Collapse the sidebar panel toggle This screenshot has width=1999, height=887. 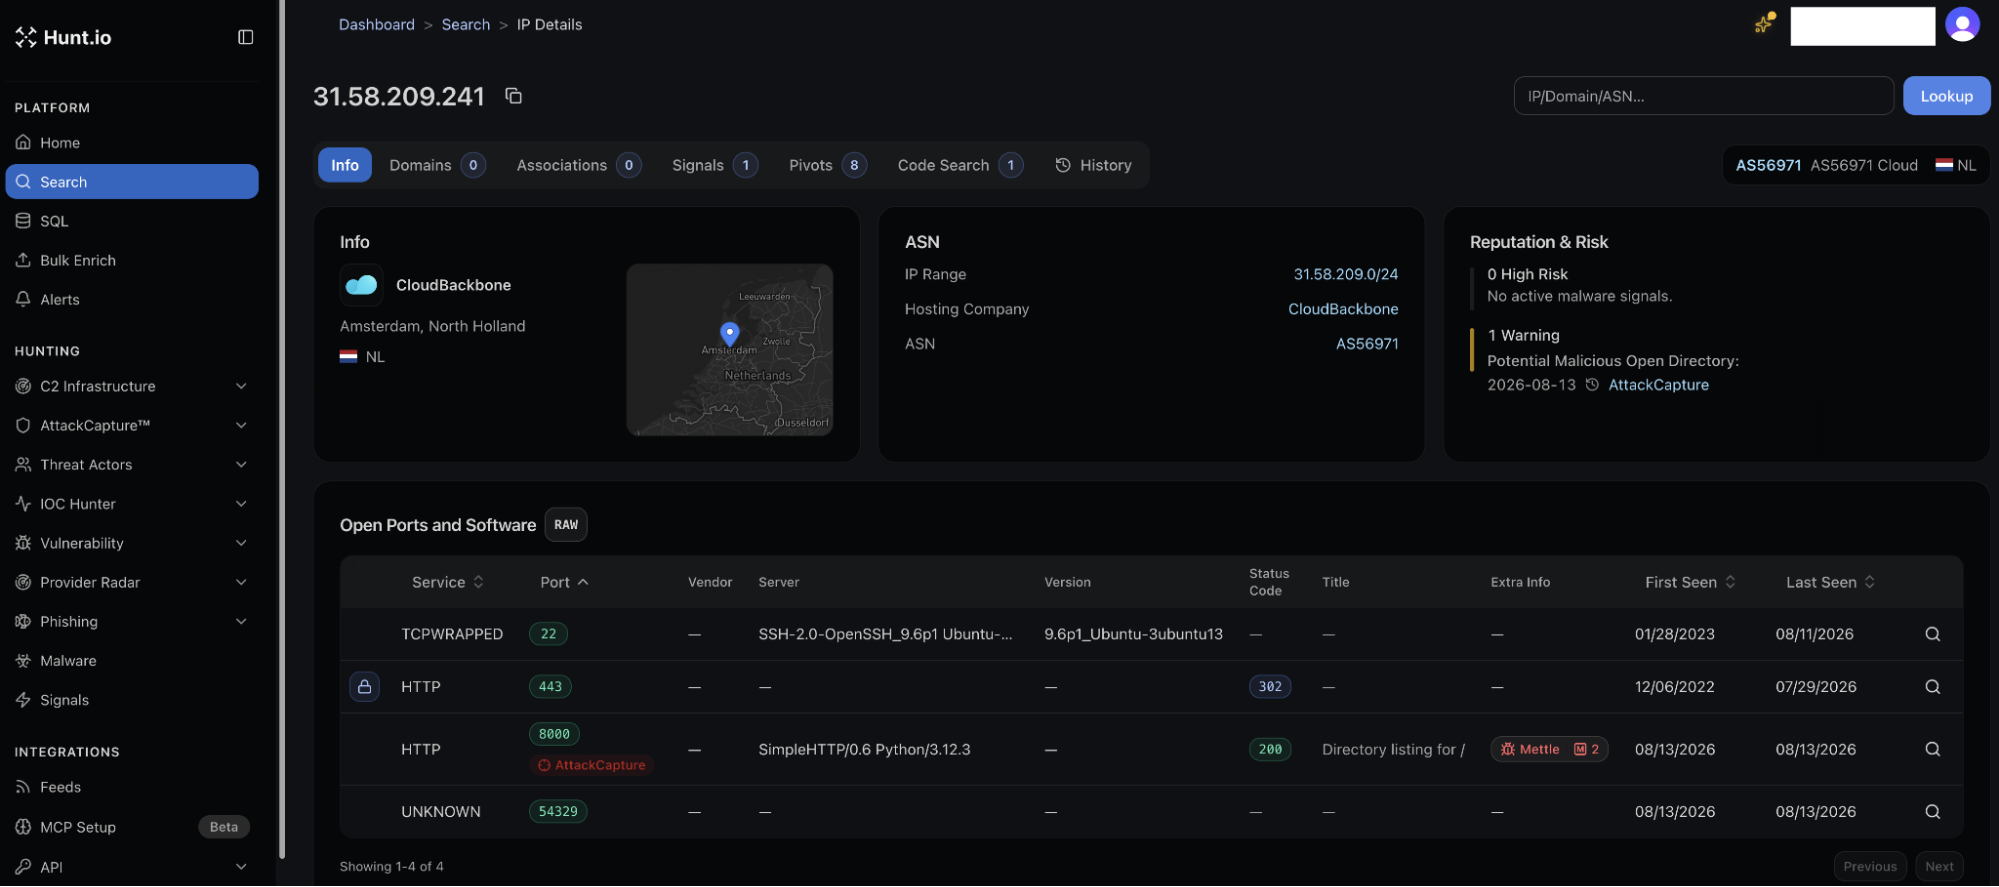[x=245, y=37]
